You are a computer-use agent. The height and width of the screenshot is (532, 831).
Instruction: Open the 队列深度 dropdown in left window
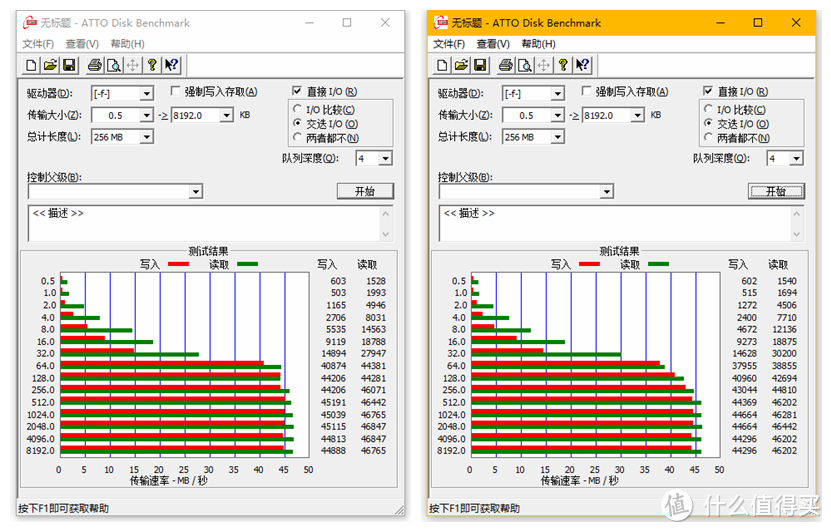[x=386, y=158]
